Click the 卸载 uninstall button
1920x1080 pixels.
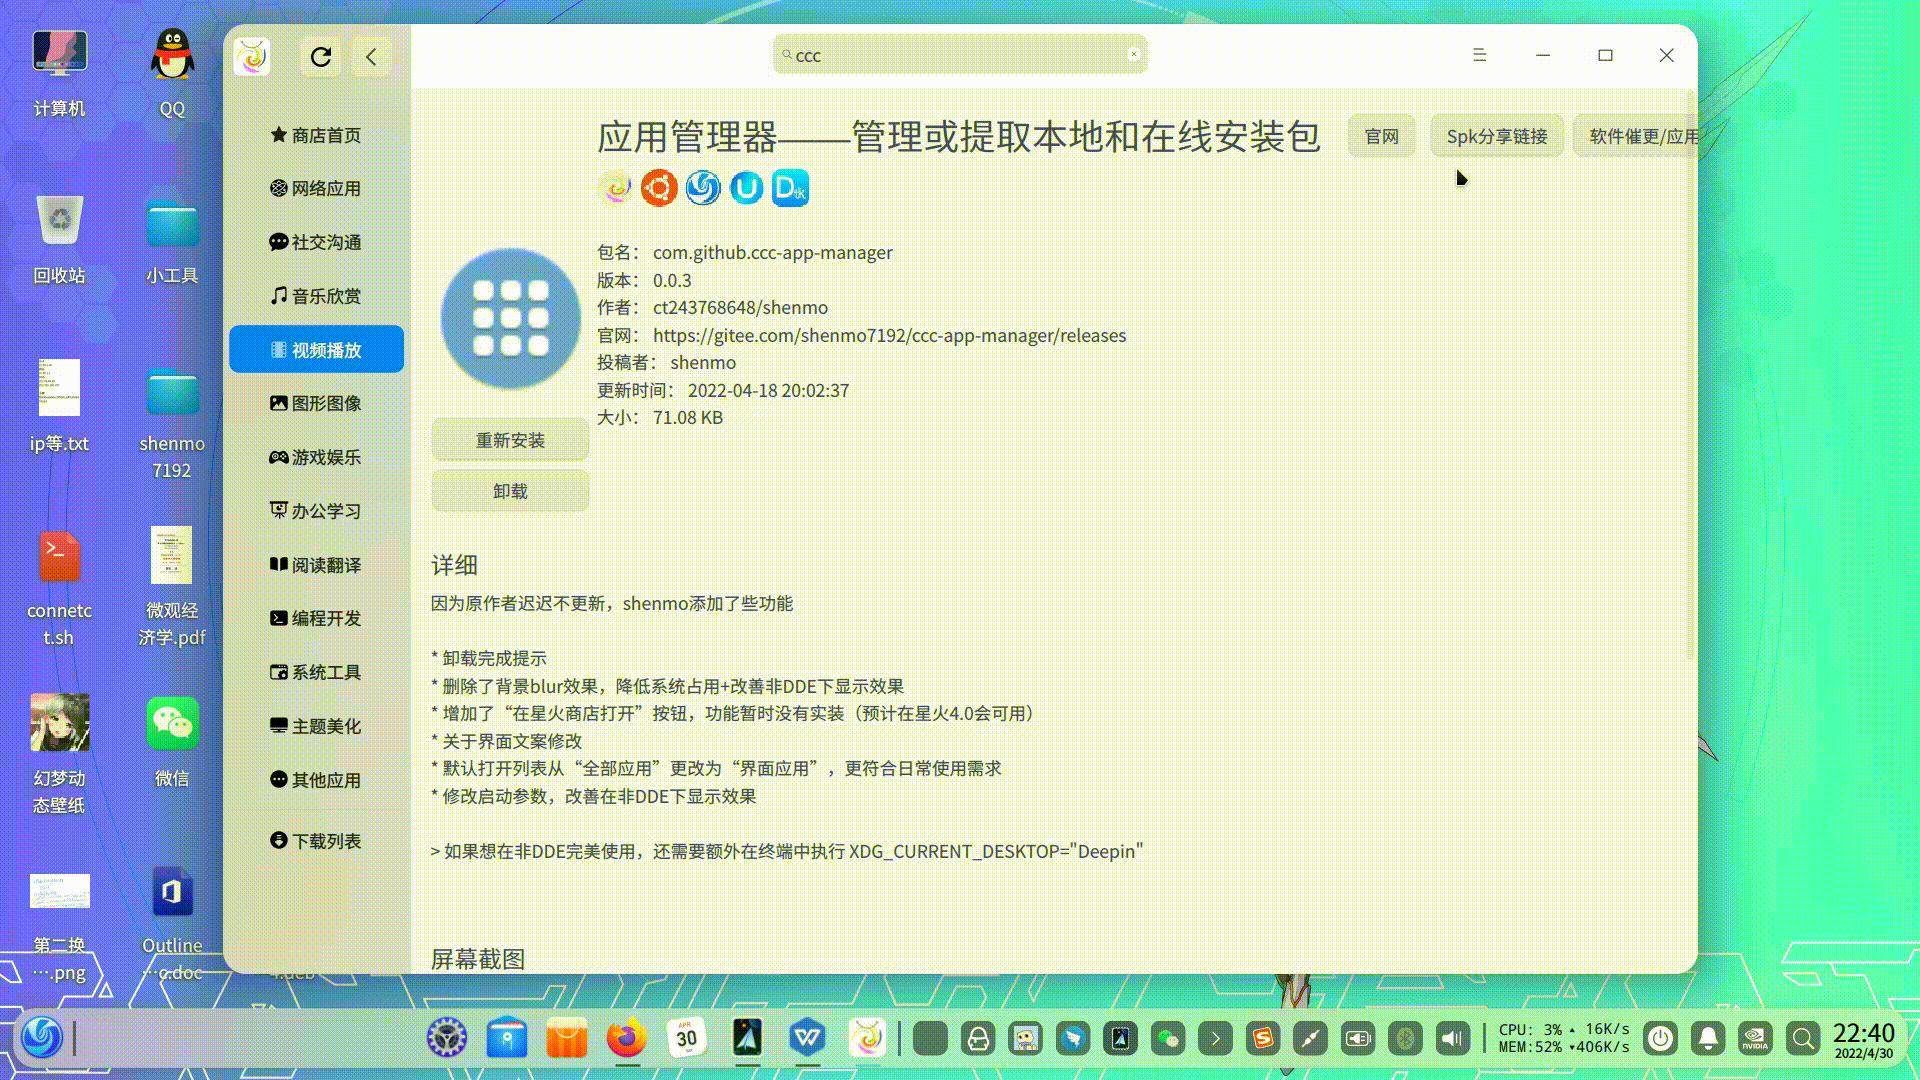509,490
